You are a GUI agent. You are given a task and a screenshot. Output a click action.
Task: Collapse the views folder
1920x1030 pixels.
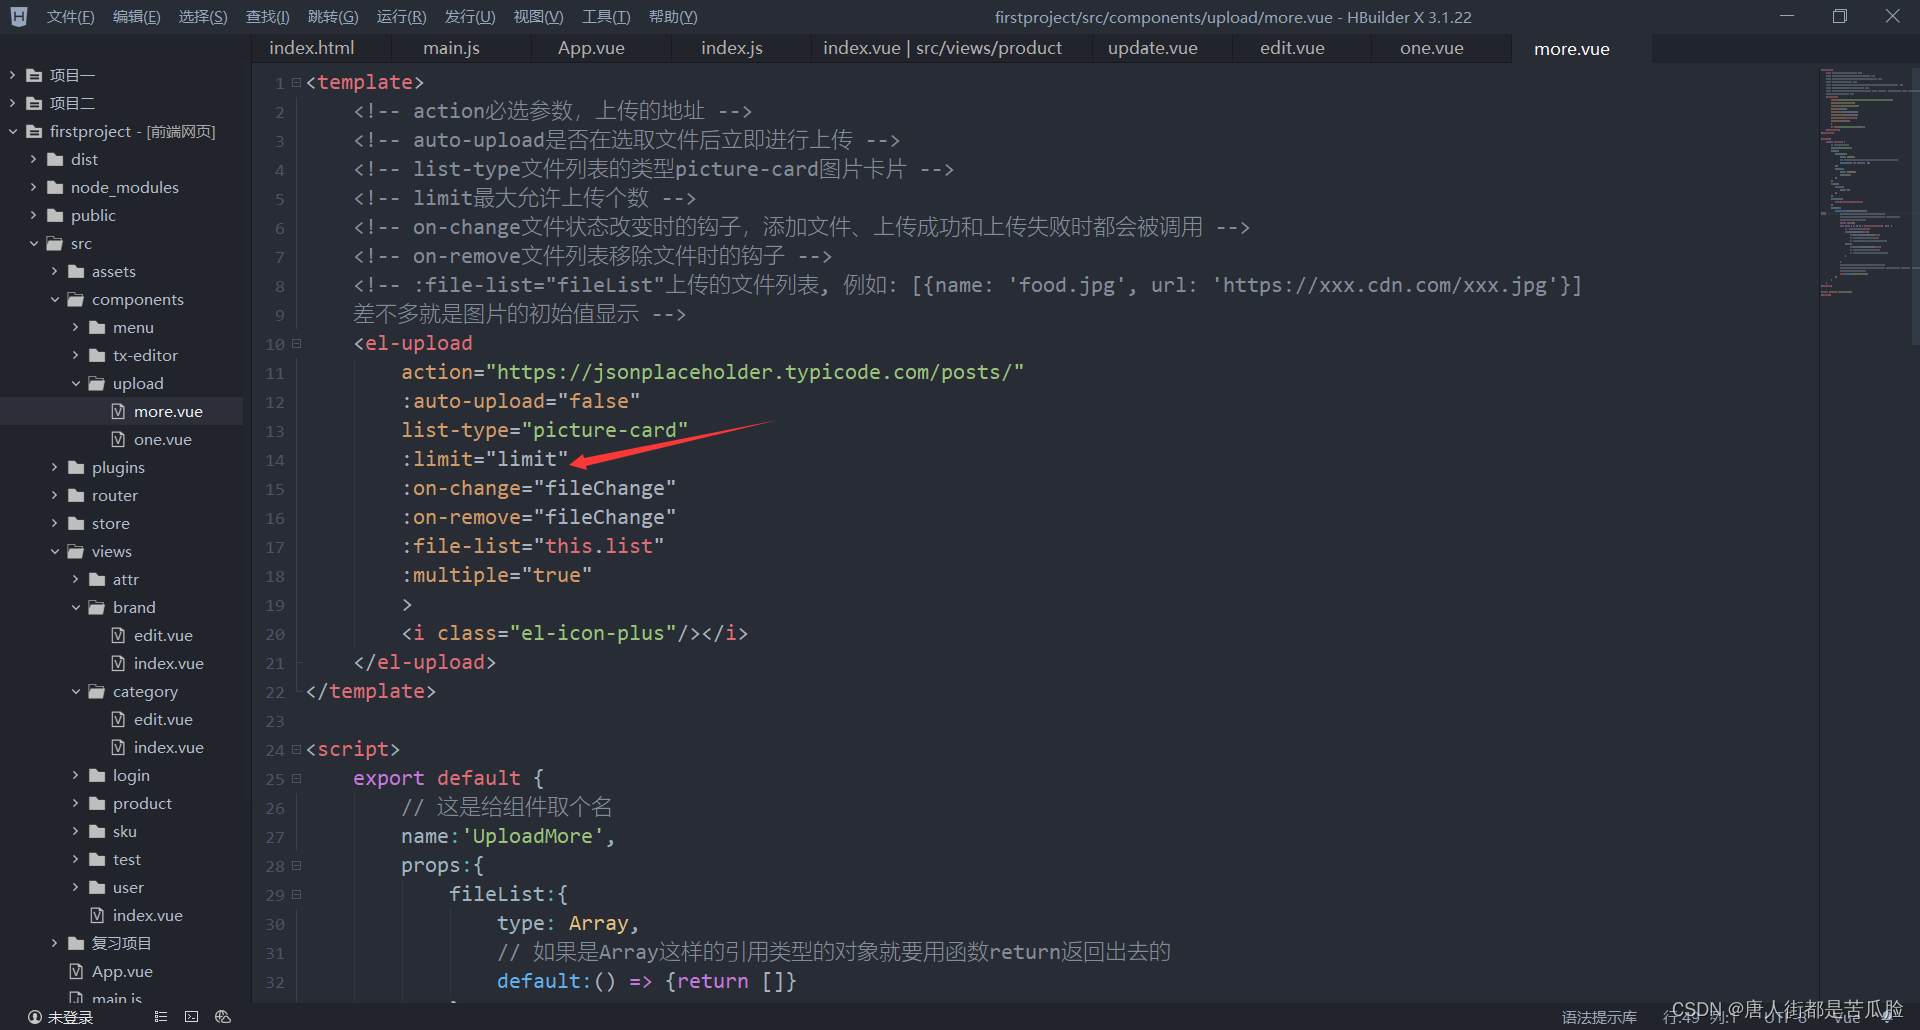pos(54,551)
